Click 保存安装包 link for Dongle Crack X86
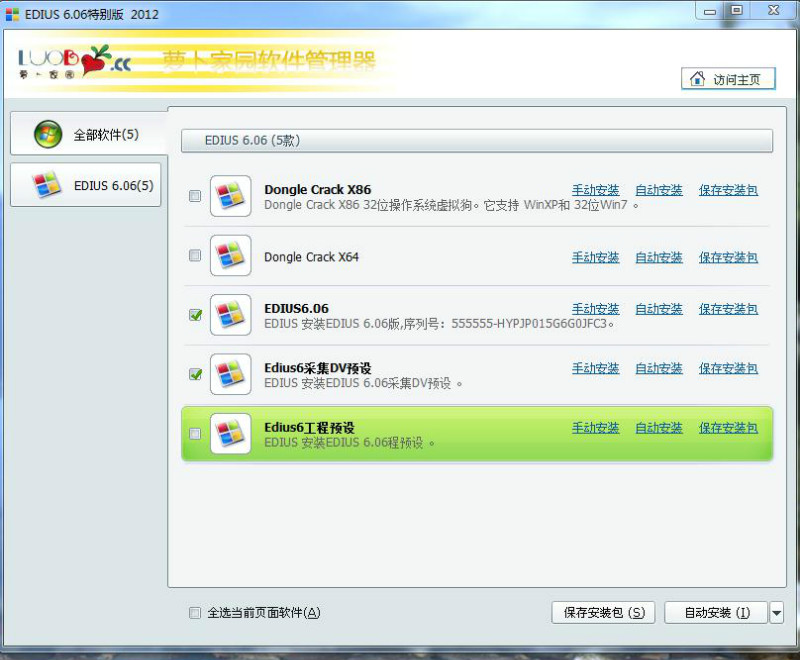This screenshot has height=660, width=800. [x=728, y=190]
